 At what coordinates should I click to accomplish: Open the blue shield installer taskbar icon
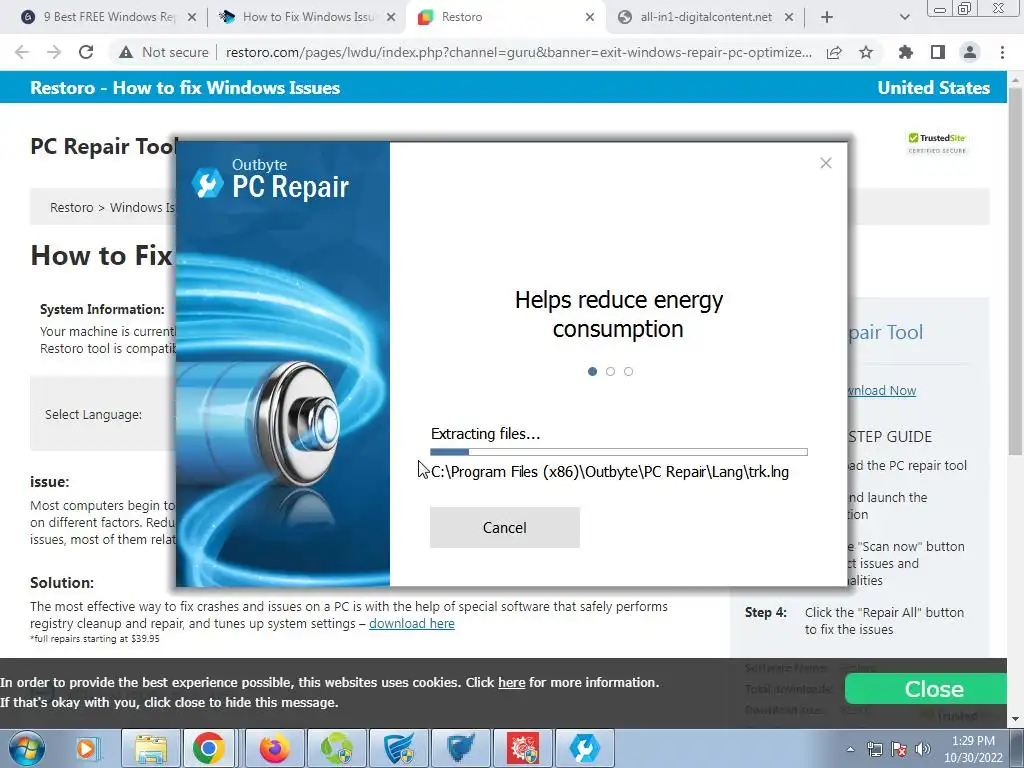pos(398,748)
